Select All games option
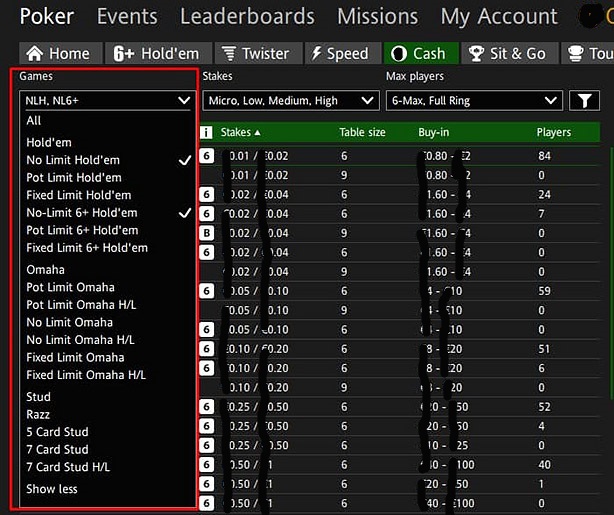This screenshot has height=515, width=614. click(108, 121)
